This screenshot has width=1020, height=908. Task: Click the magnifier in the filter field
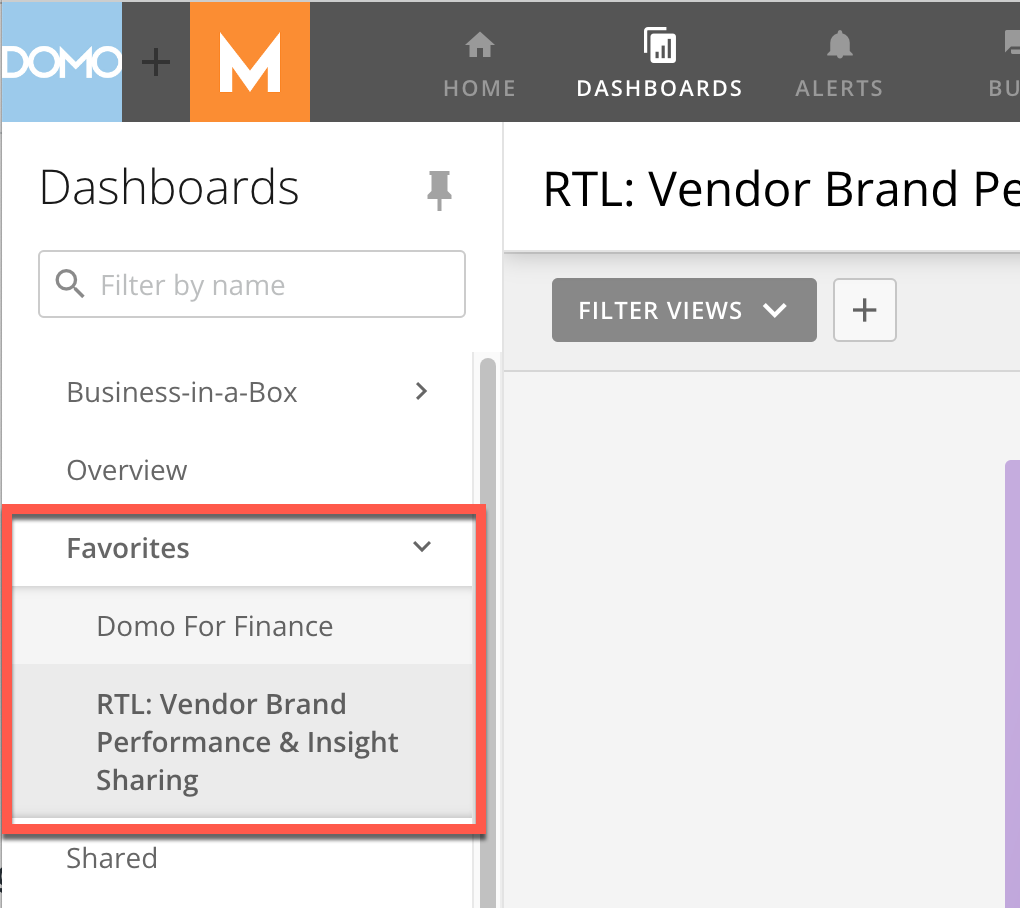pos(69,284)
